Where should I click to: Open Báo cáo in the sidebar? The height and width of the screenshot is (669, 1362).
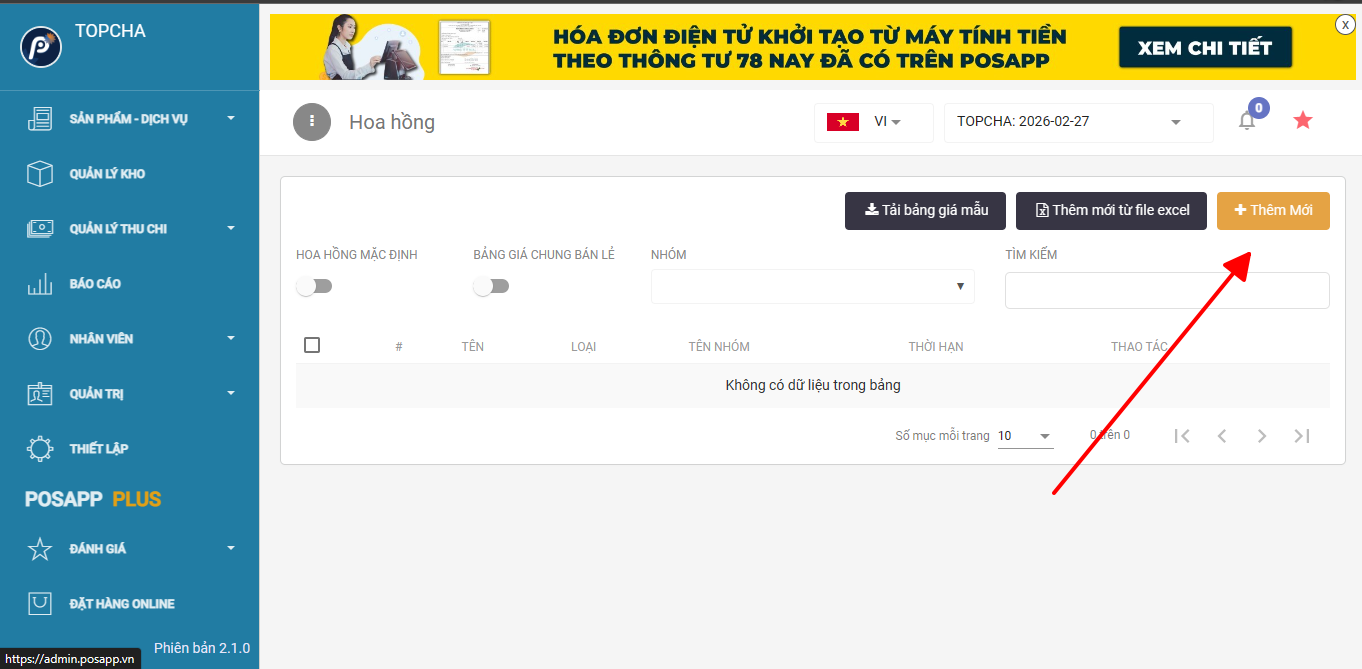[95, 284]
